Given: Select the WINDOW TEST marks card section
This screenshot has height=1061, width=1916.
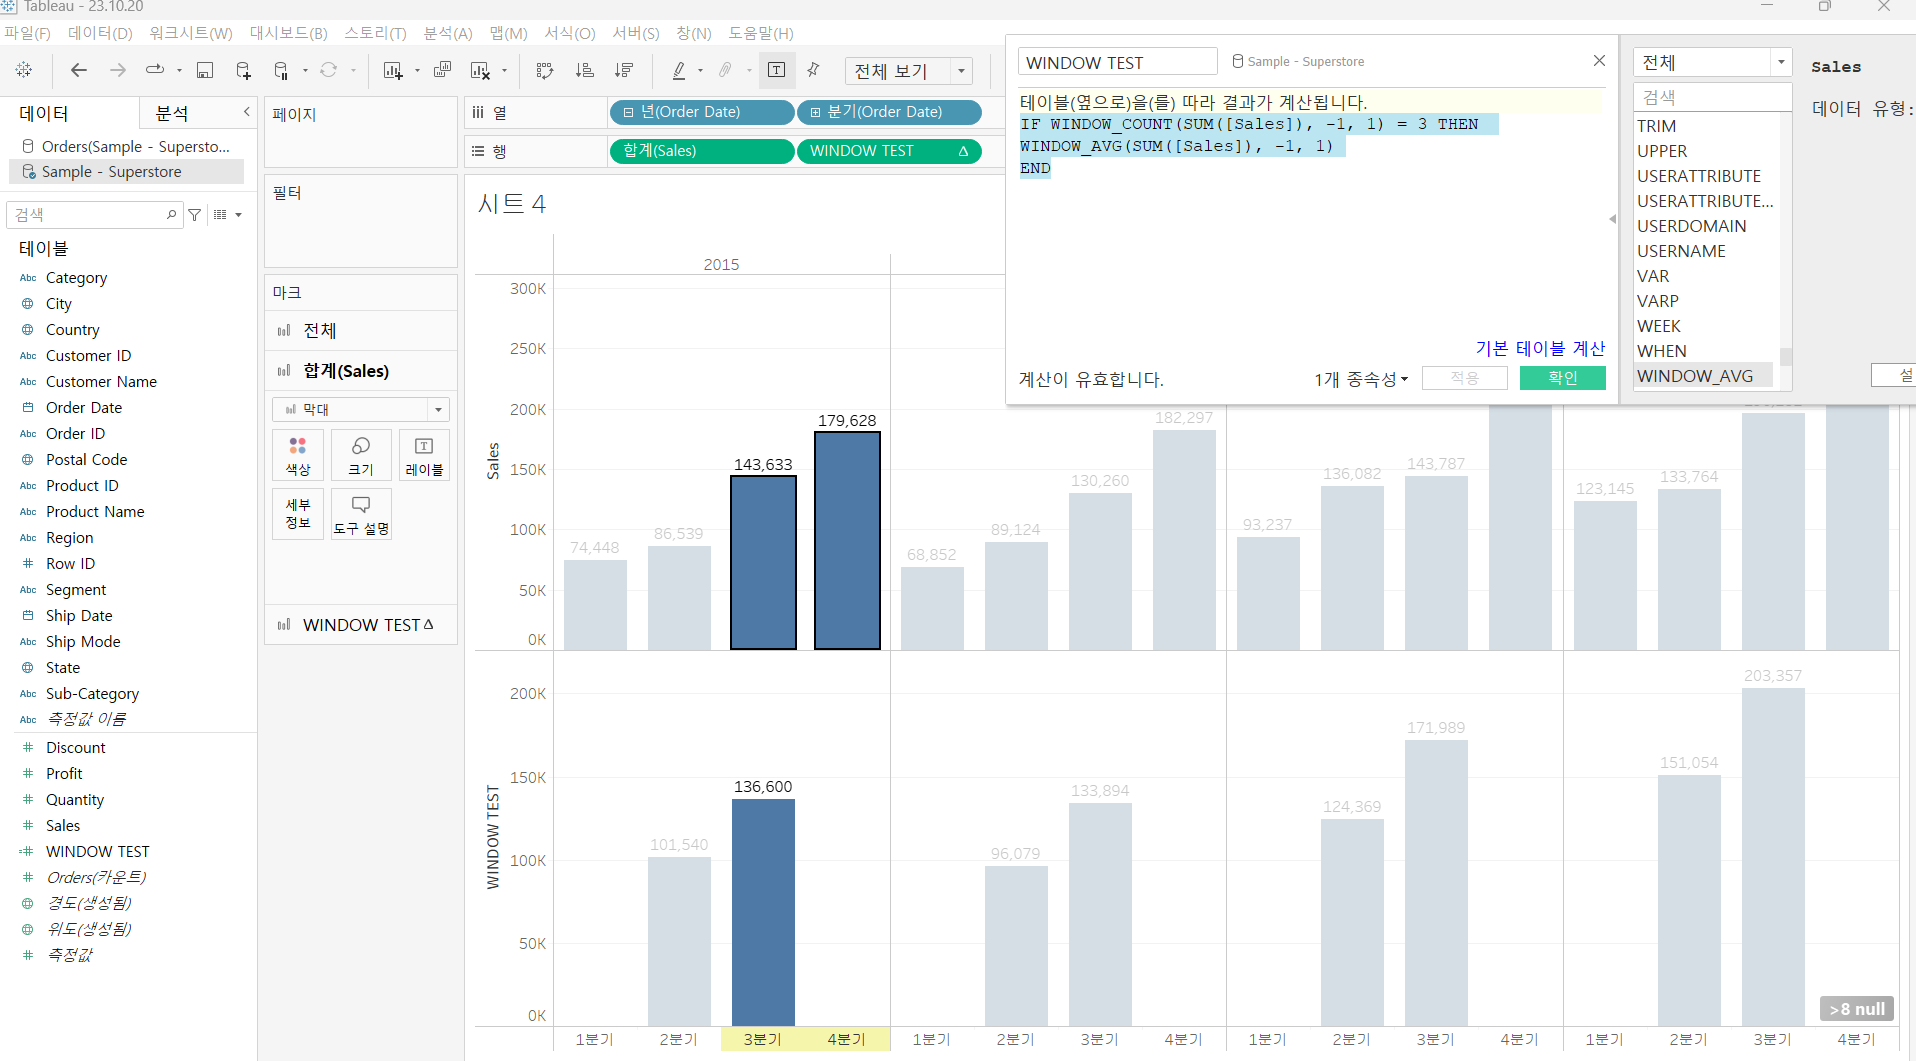Looking at the screenshot, I should [361, 625].
